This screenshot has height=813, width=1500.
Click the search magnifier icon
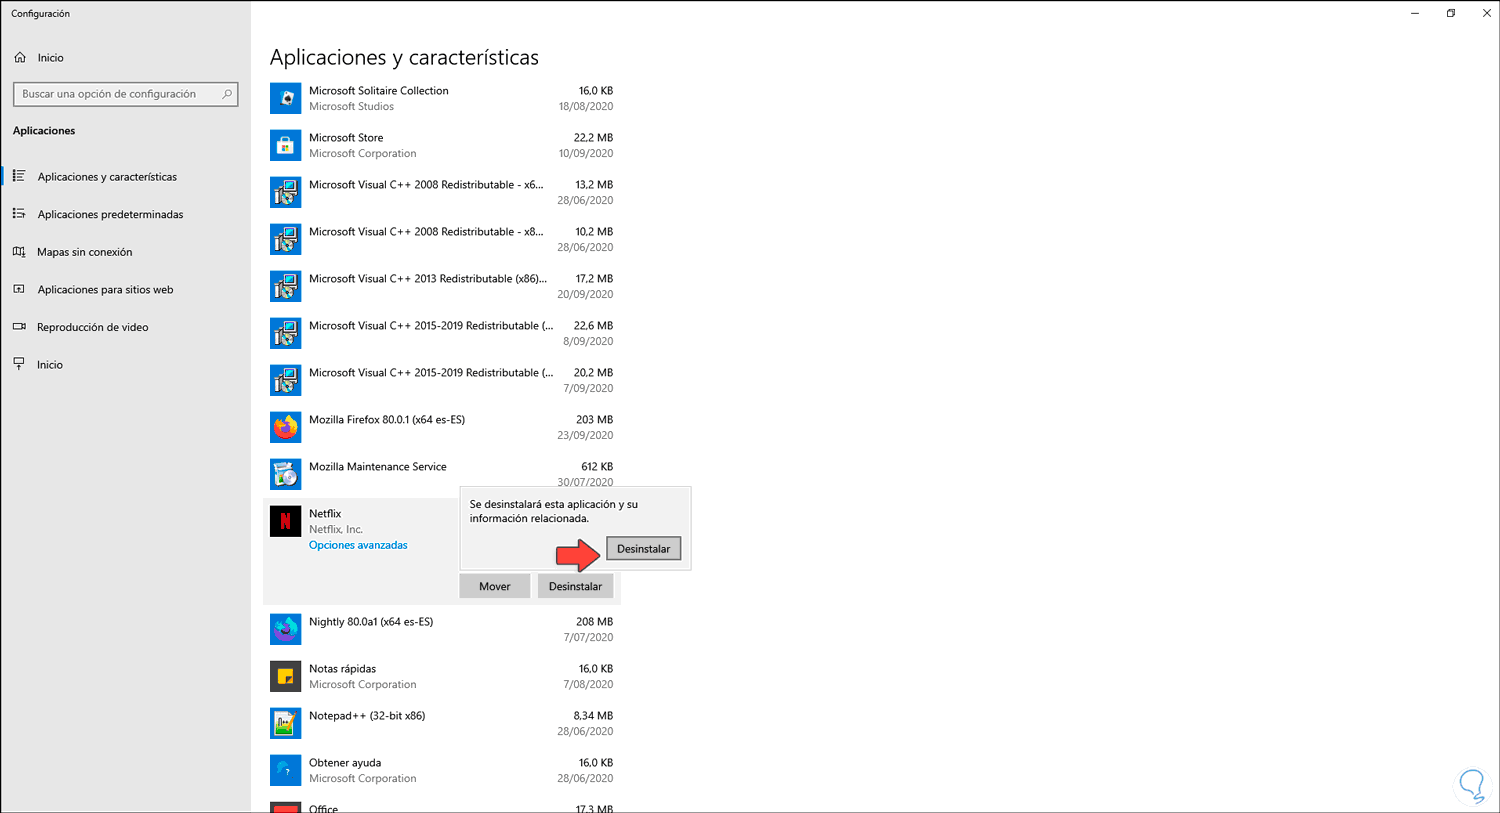(227, 94)
